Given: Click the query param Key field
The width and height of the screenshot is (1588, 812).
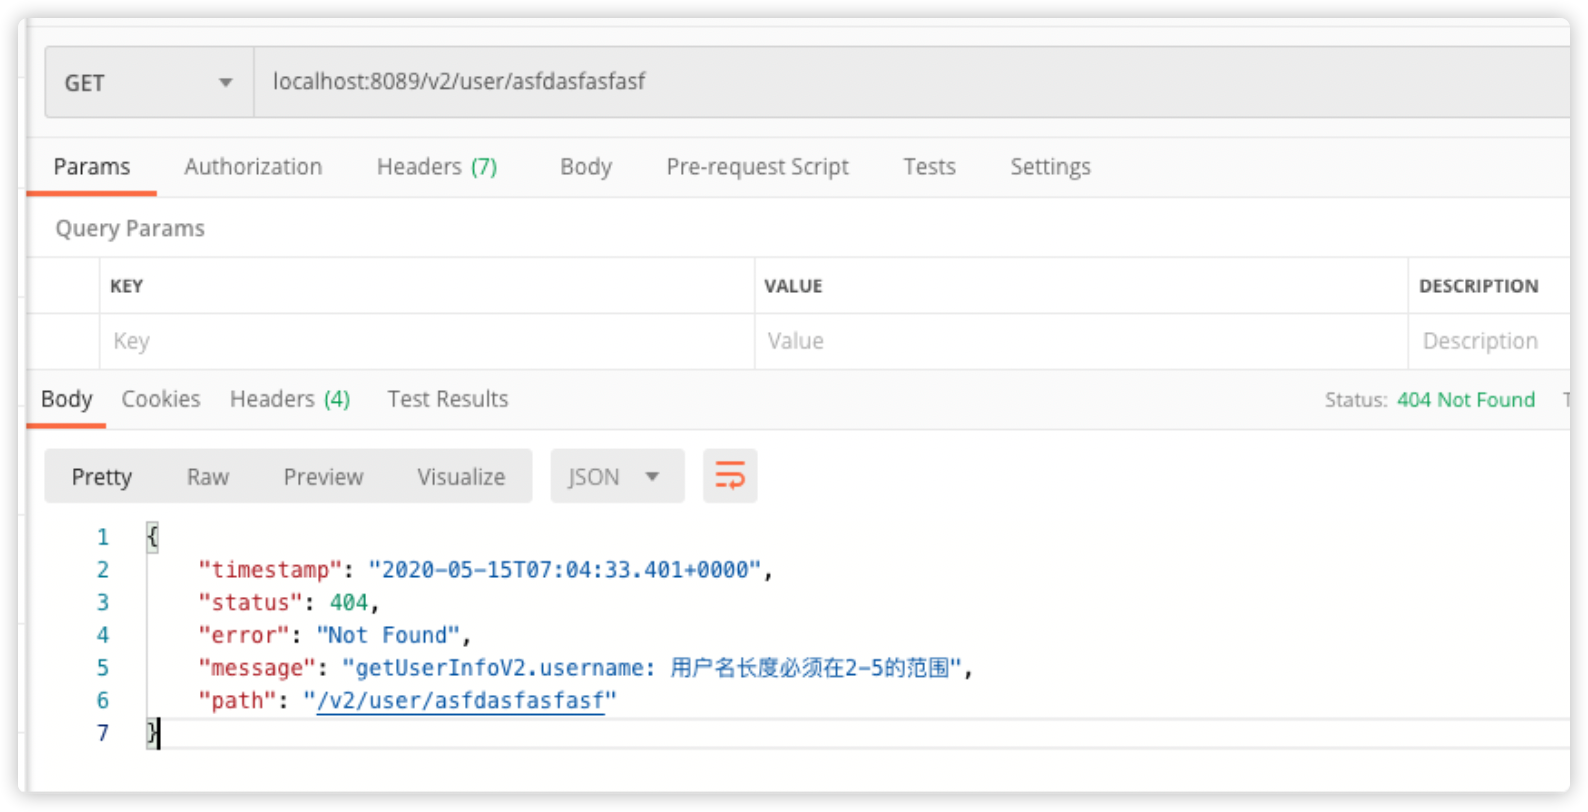Looking at the screenshot, I should [427, 341].
